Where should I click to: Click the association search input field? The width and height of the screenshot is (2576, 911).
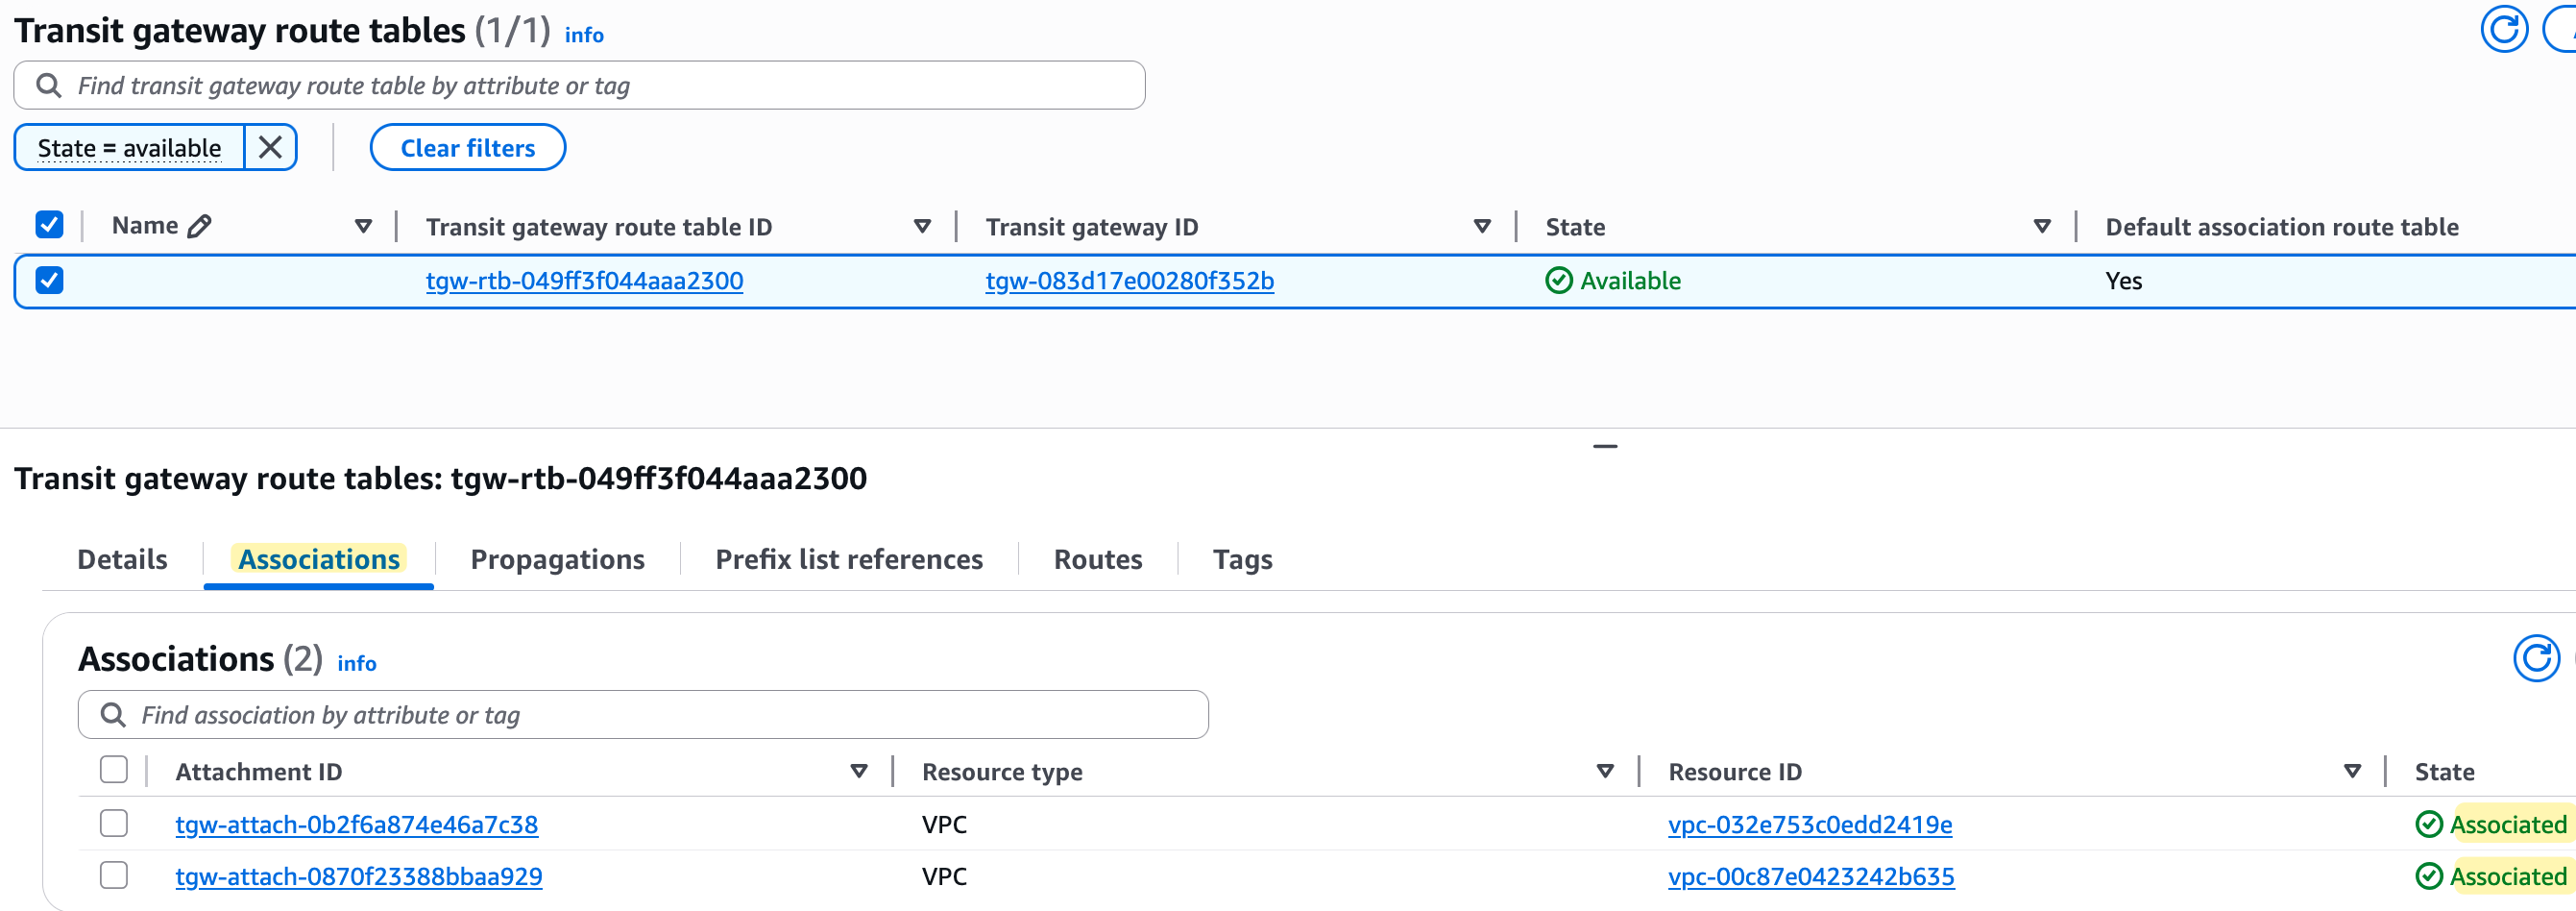640,714
